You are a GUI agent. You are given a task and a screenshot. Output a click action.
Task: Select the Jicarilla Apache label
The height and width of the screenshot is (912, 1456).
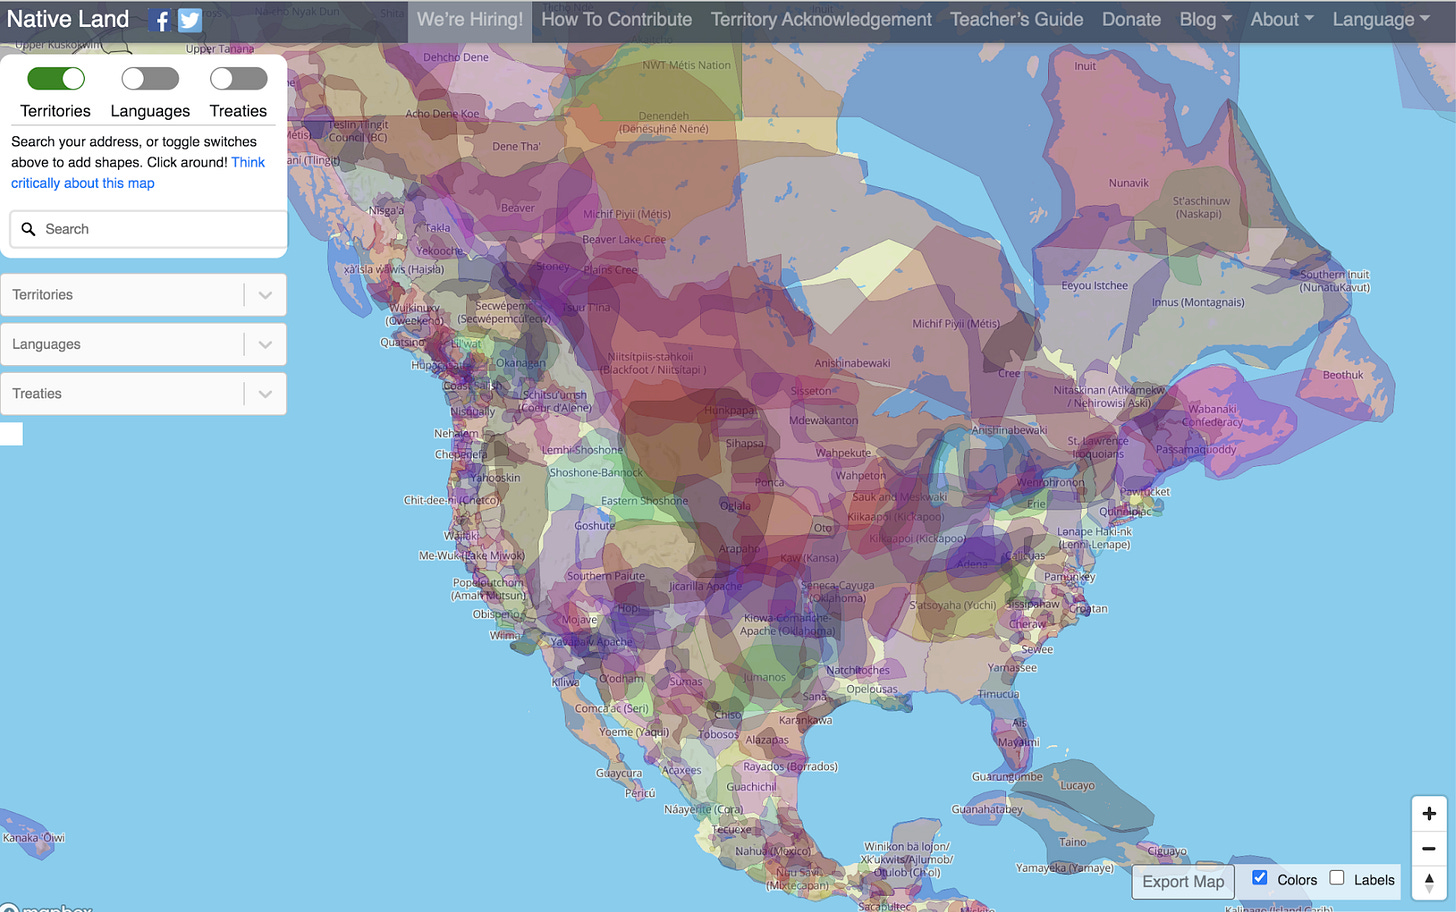(706, 586)
